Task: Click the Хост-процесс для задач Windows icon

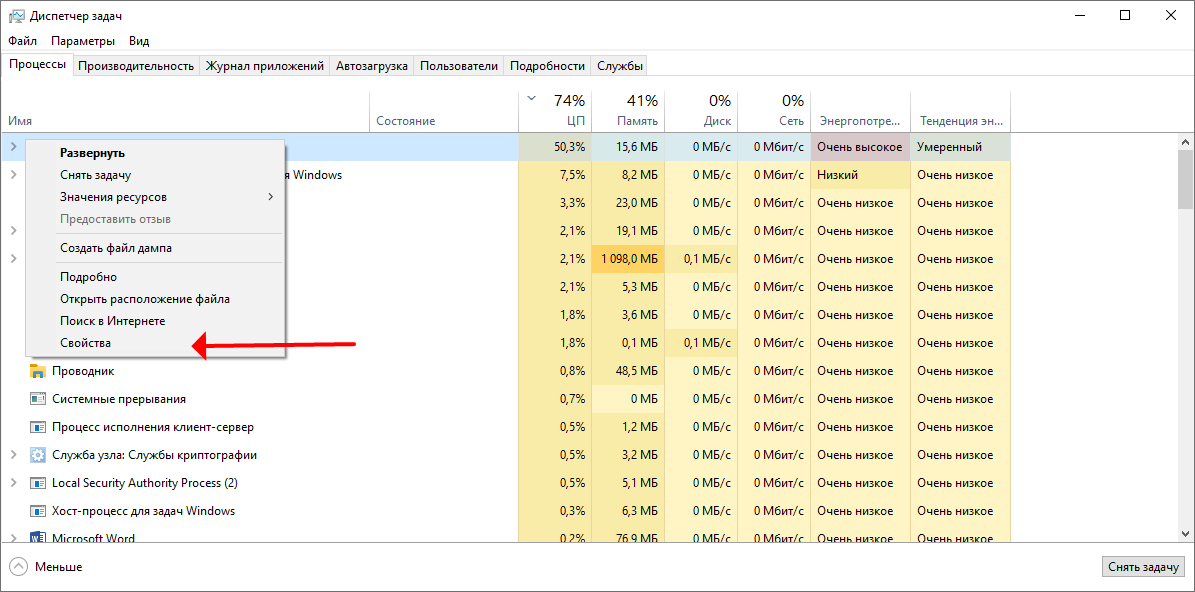Action: tap(37, 510)
